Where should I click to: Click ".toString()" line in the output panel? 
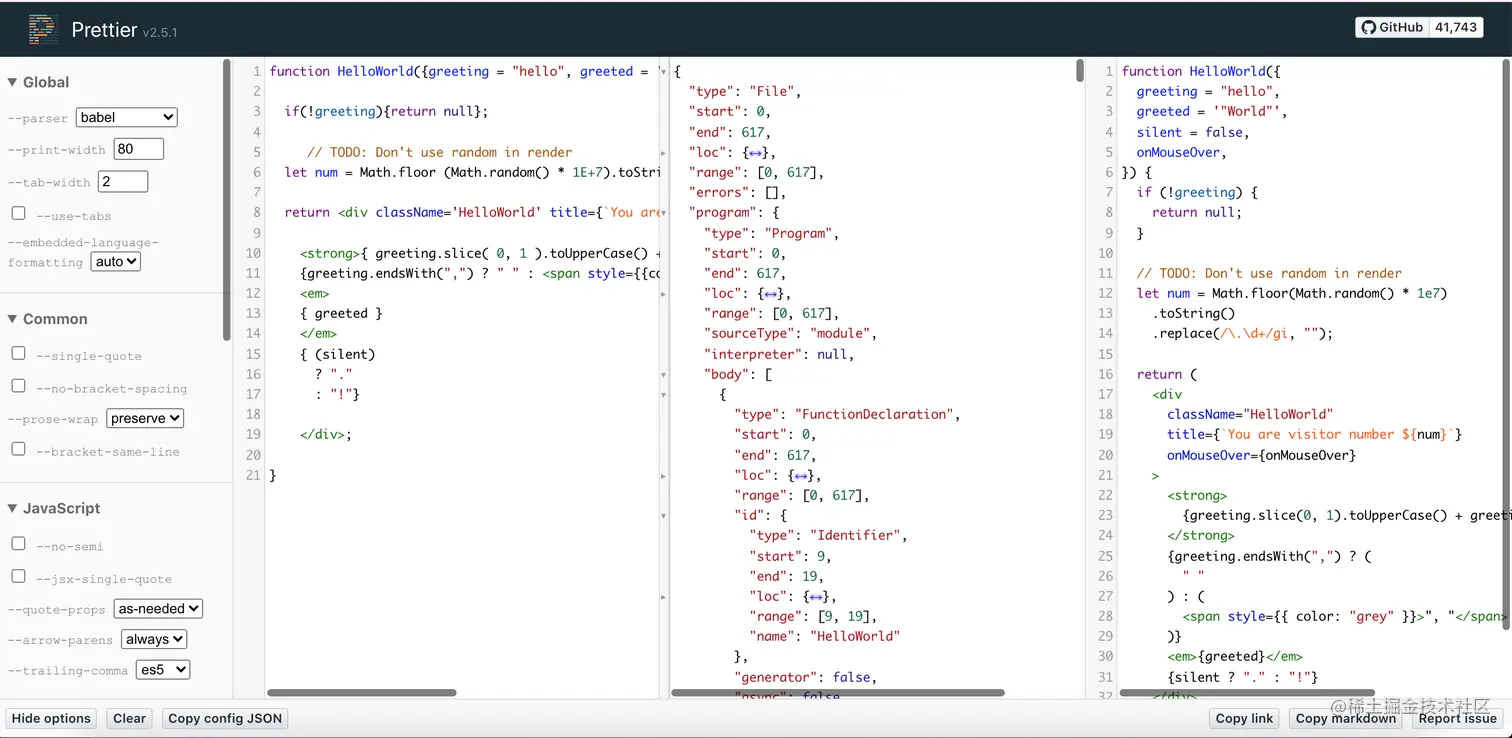tap(1193, 313)
